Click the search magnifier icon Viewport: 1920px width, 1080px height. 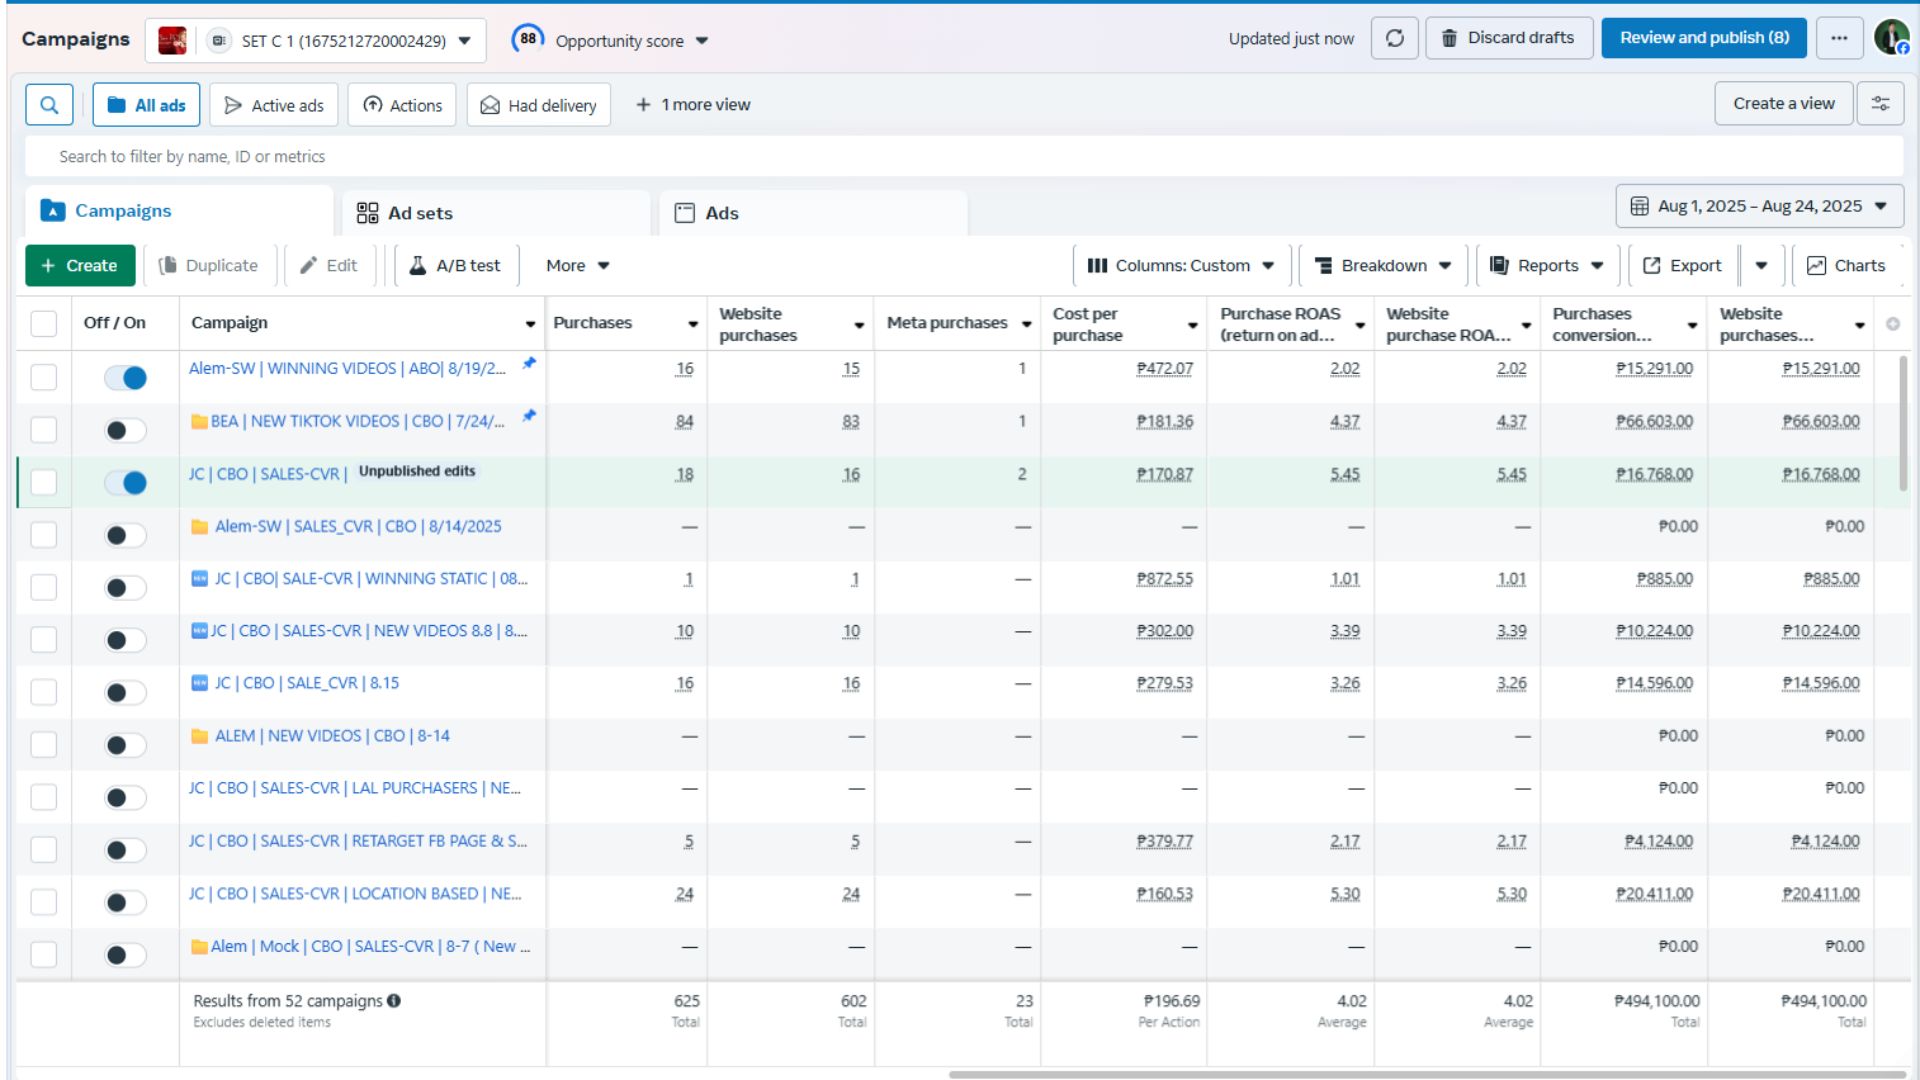tap(49, 105)
